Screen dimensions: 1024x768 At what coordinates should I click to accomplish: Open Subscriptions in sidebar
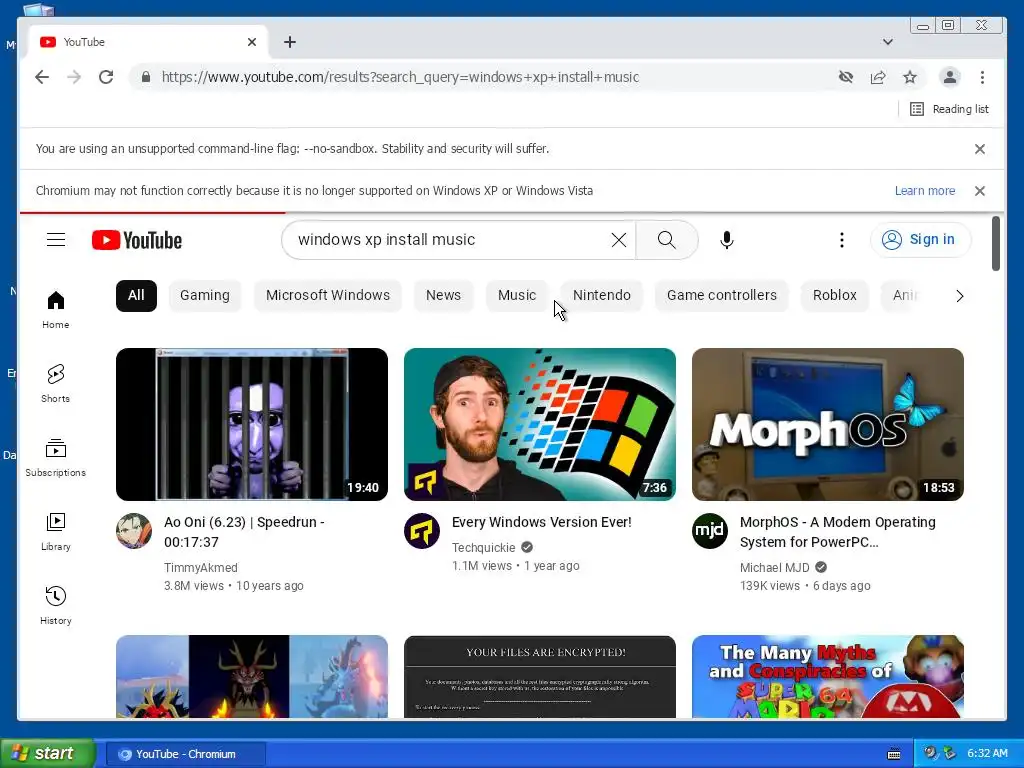(56, 458)
